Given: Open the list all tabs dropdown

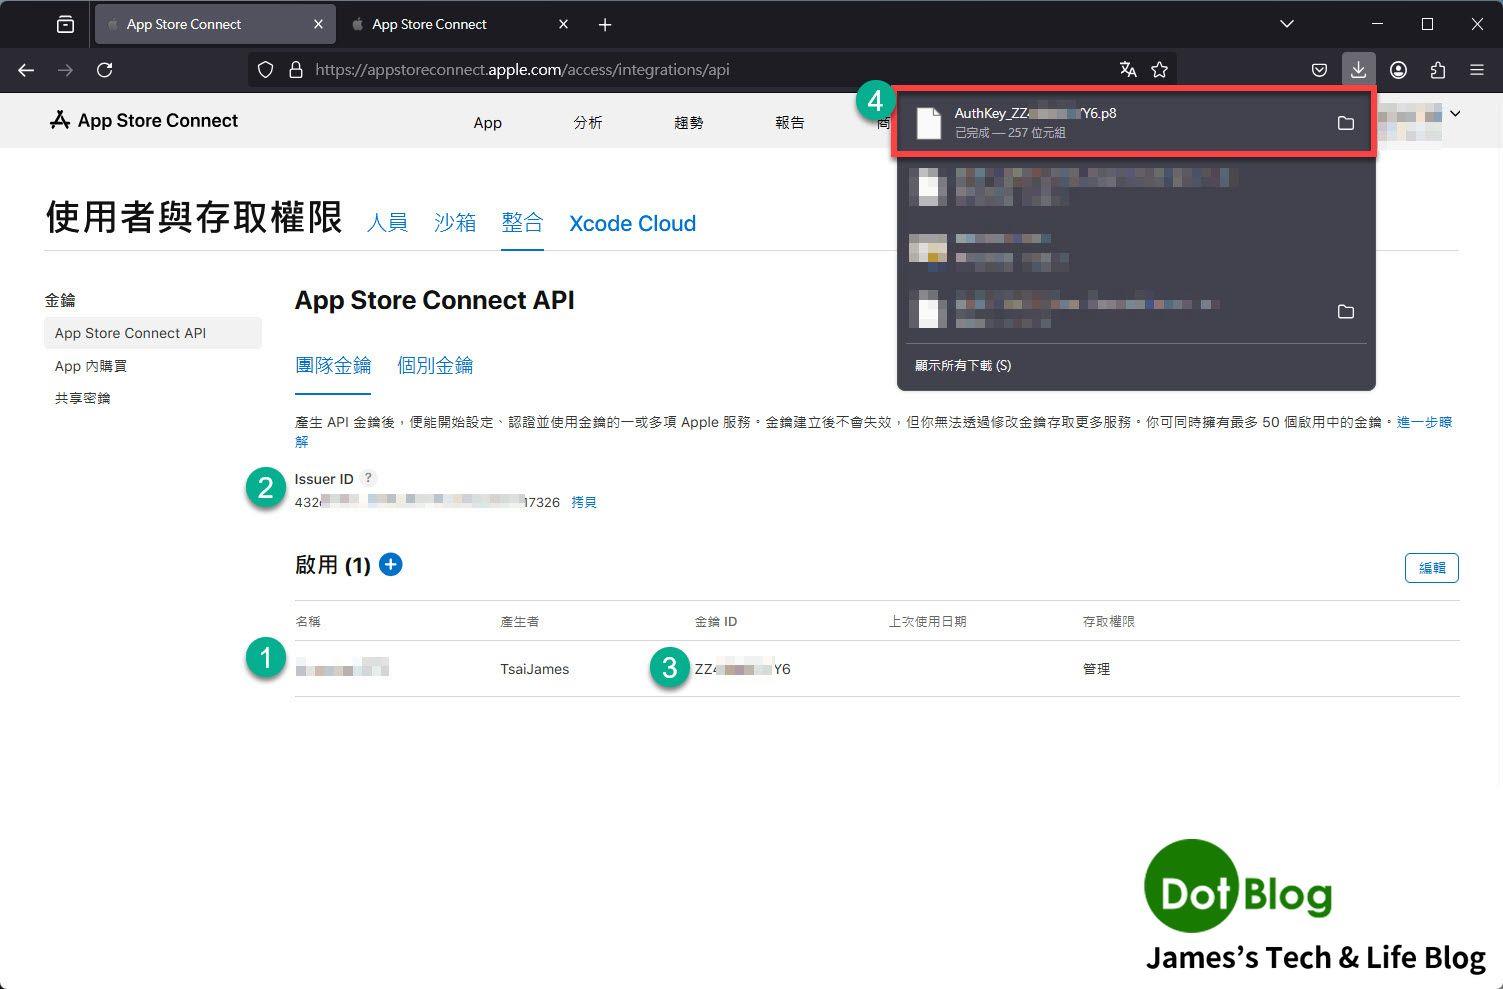Looking at the screenshot, I should point(1286,24).
